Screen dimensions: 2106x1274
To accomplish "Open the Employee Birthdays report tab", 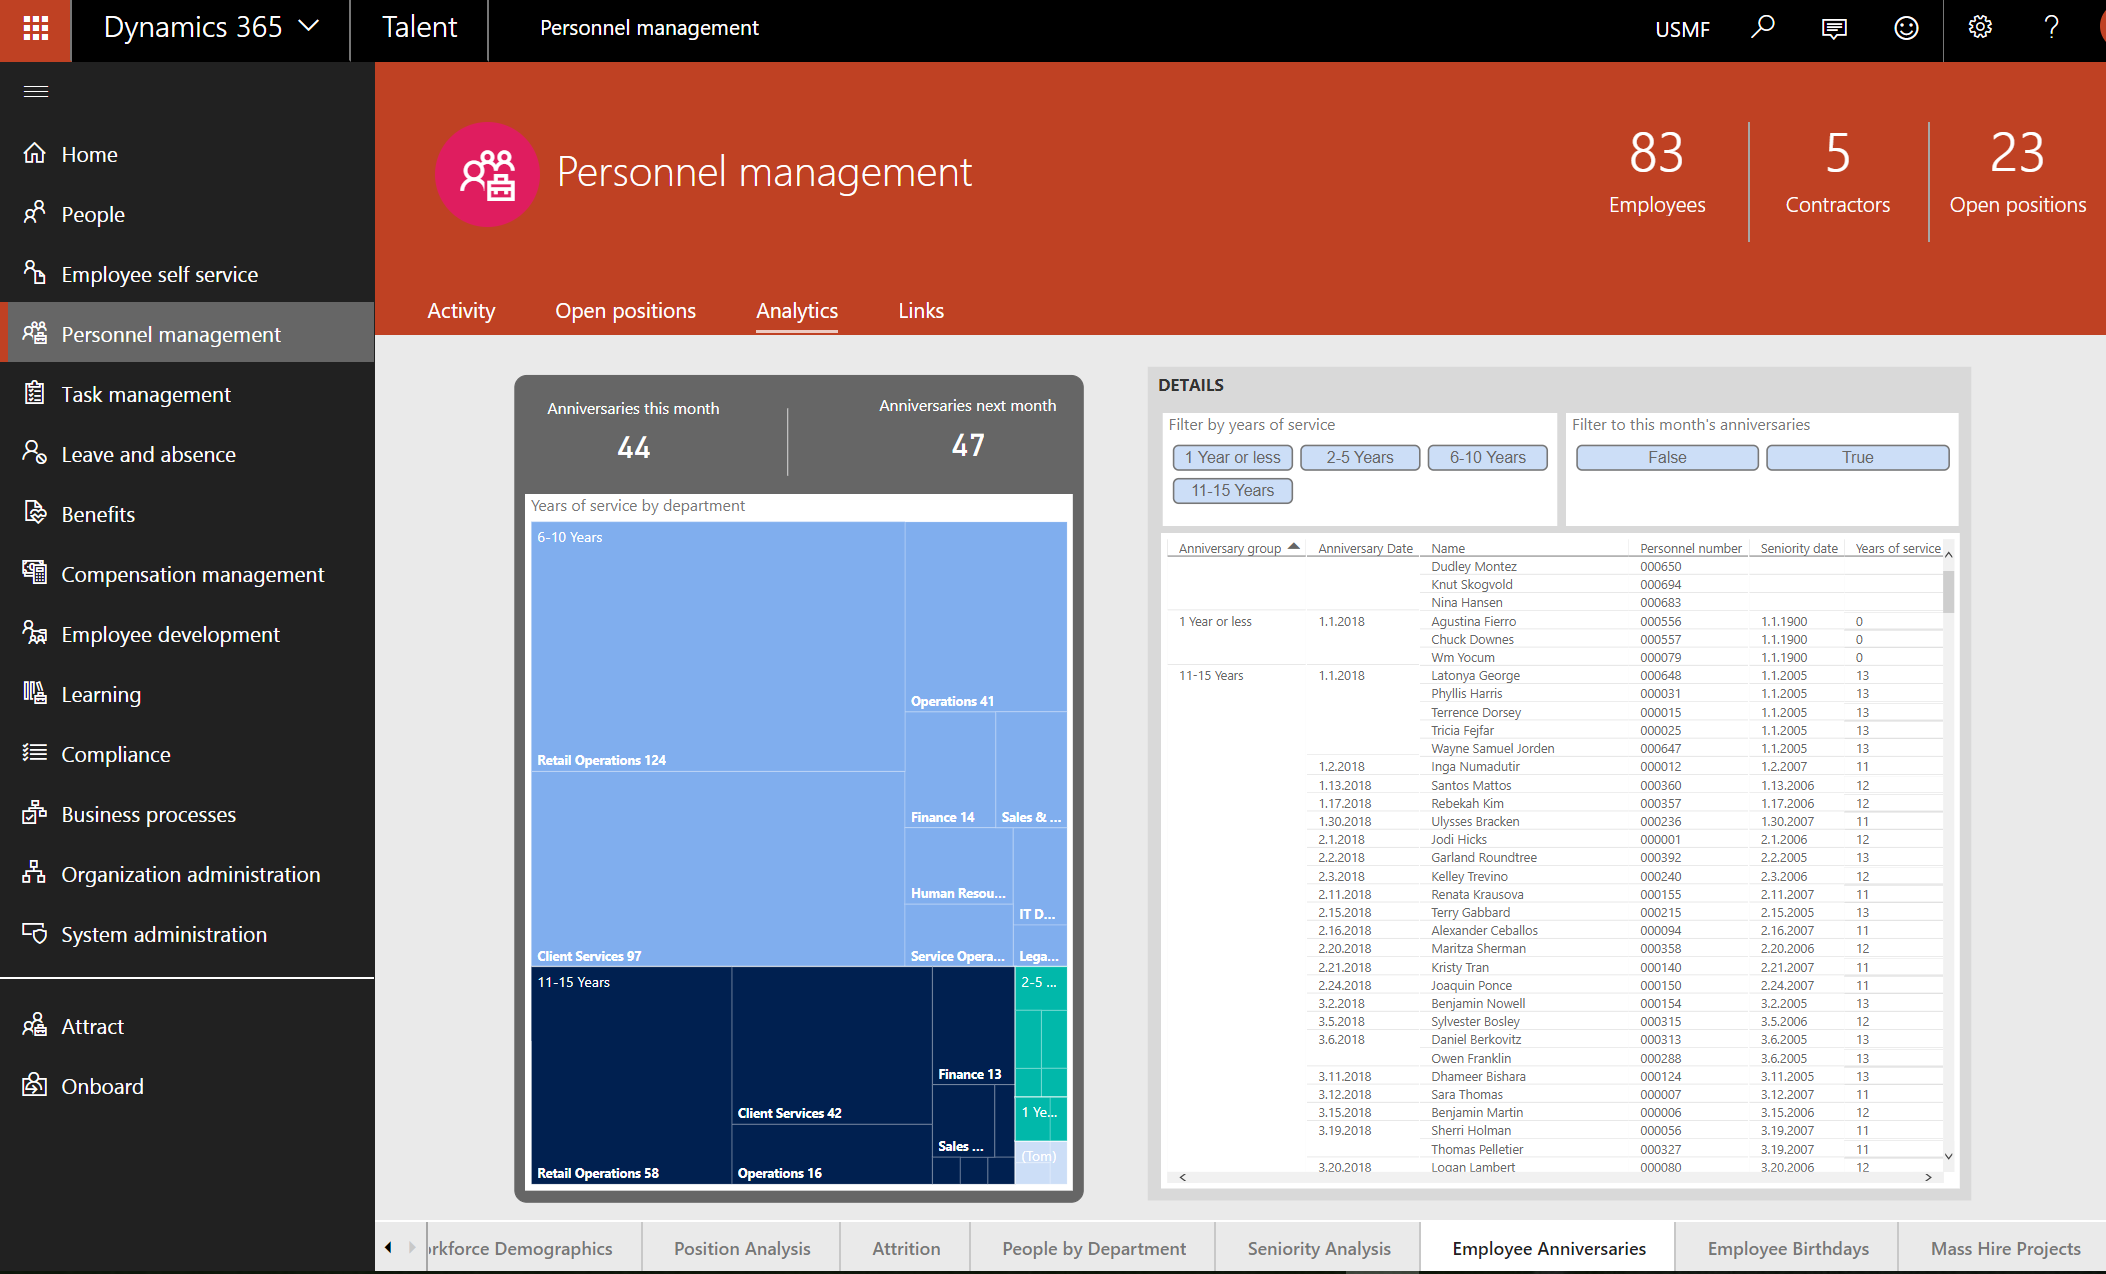I will tap(1787, 1248).
